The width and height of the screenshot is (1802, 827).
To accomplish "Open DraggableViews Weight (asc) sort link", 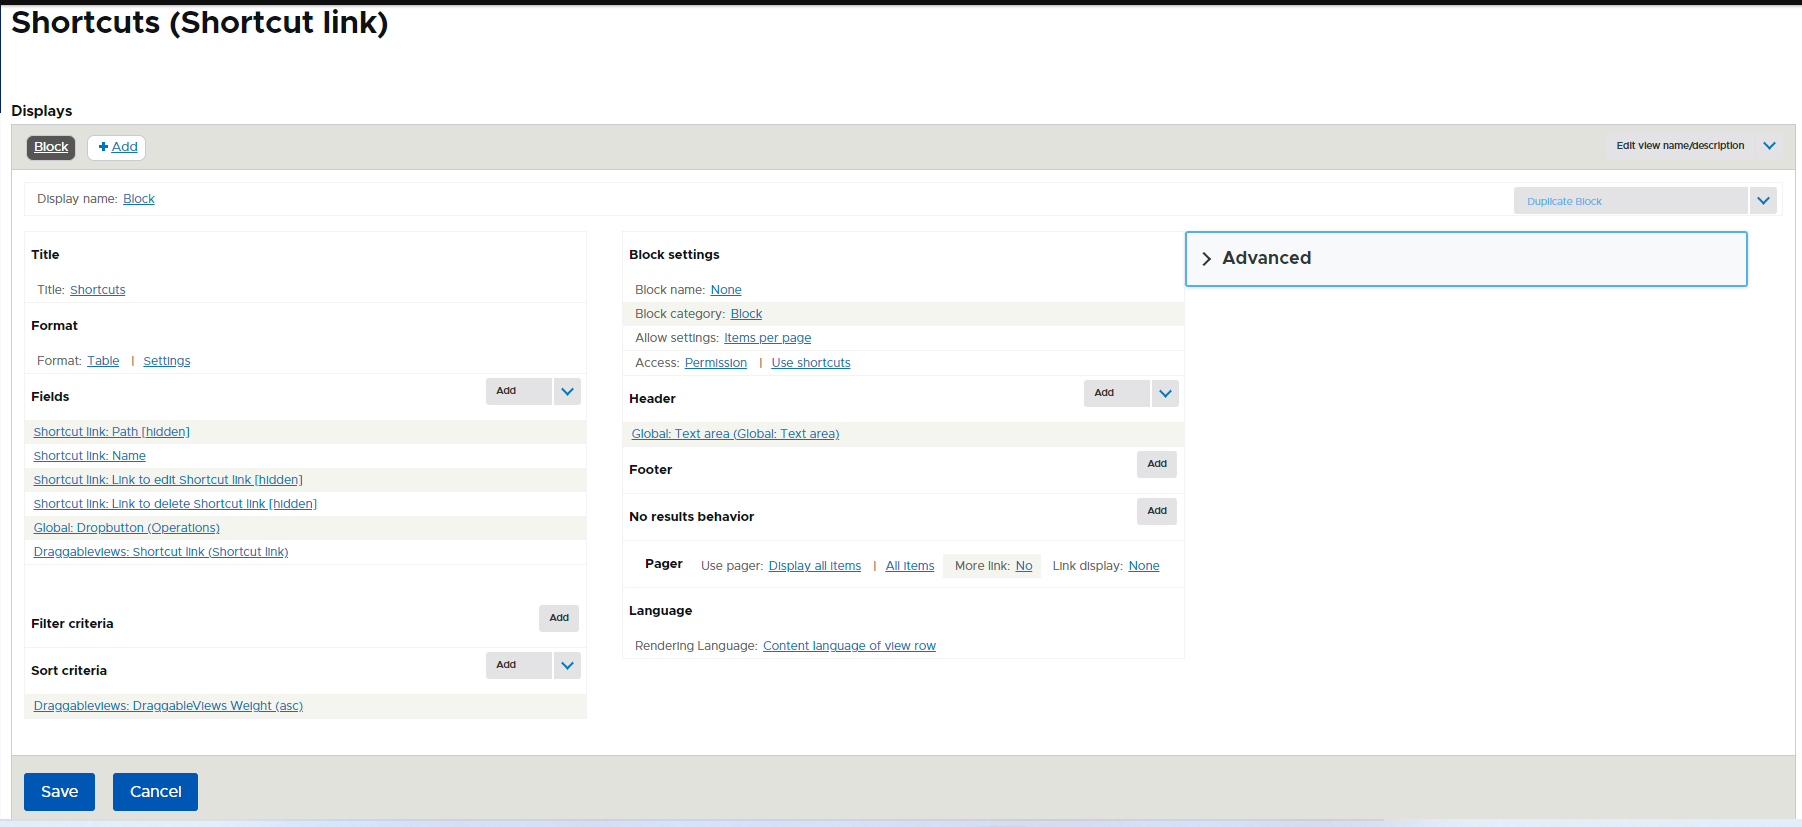I will pos(168,706).
